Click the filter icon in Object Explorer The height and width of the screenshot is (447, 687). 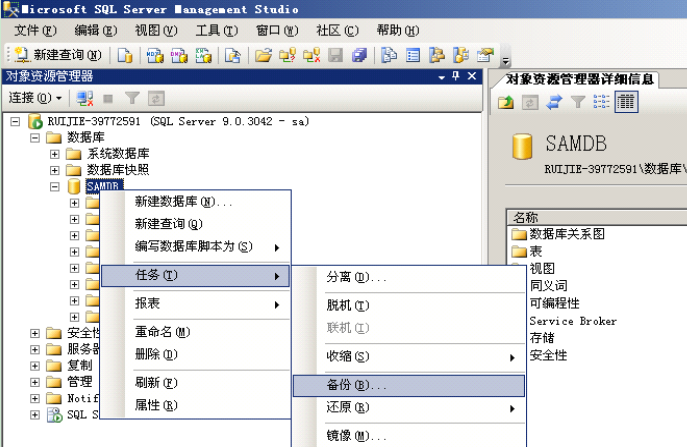(x=132, y=98)
